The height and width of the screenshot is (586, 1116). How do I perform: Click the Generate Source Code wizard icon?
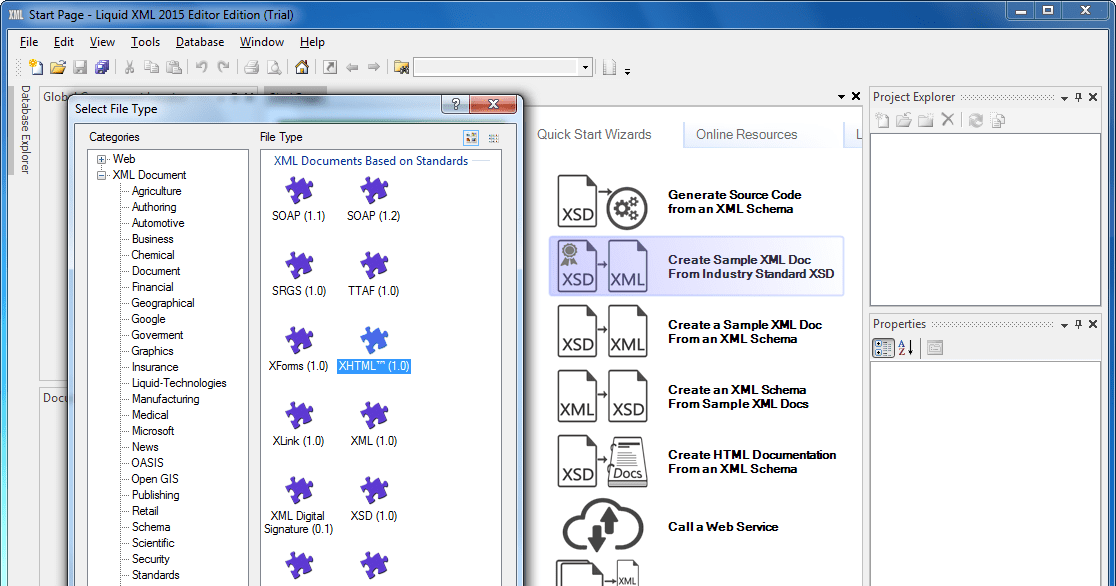tap(602, 200)
